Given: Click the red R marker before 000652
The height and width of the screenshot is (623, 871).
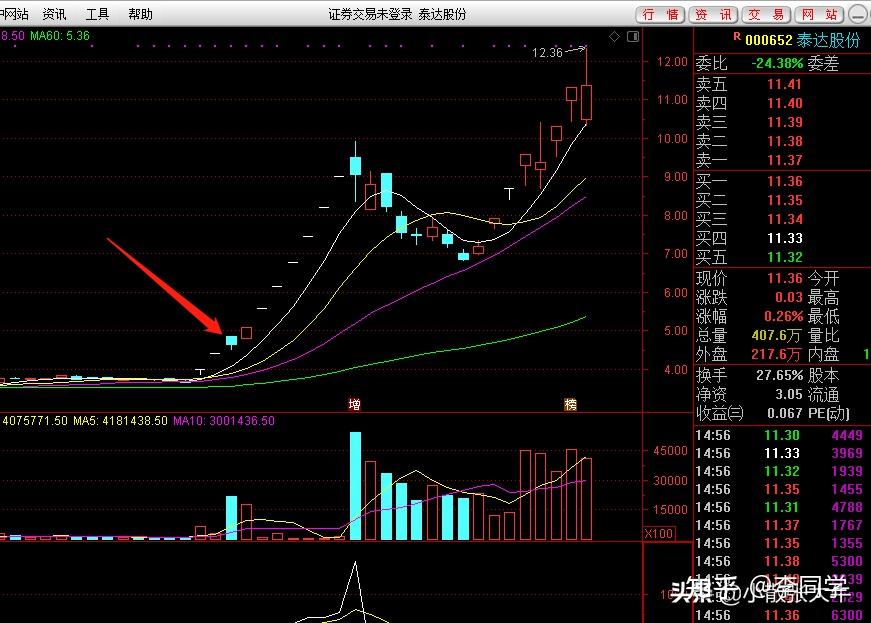Looking at the screenshot, I should pos(737,37).
